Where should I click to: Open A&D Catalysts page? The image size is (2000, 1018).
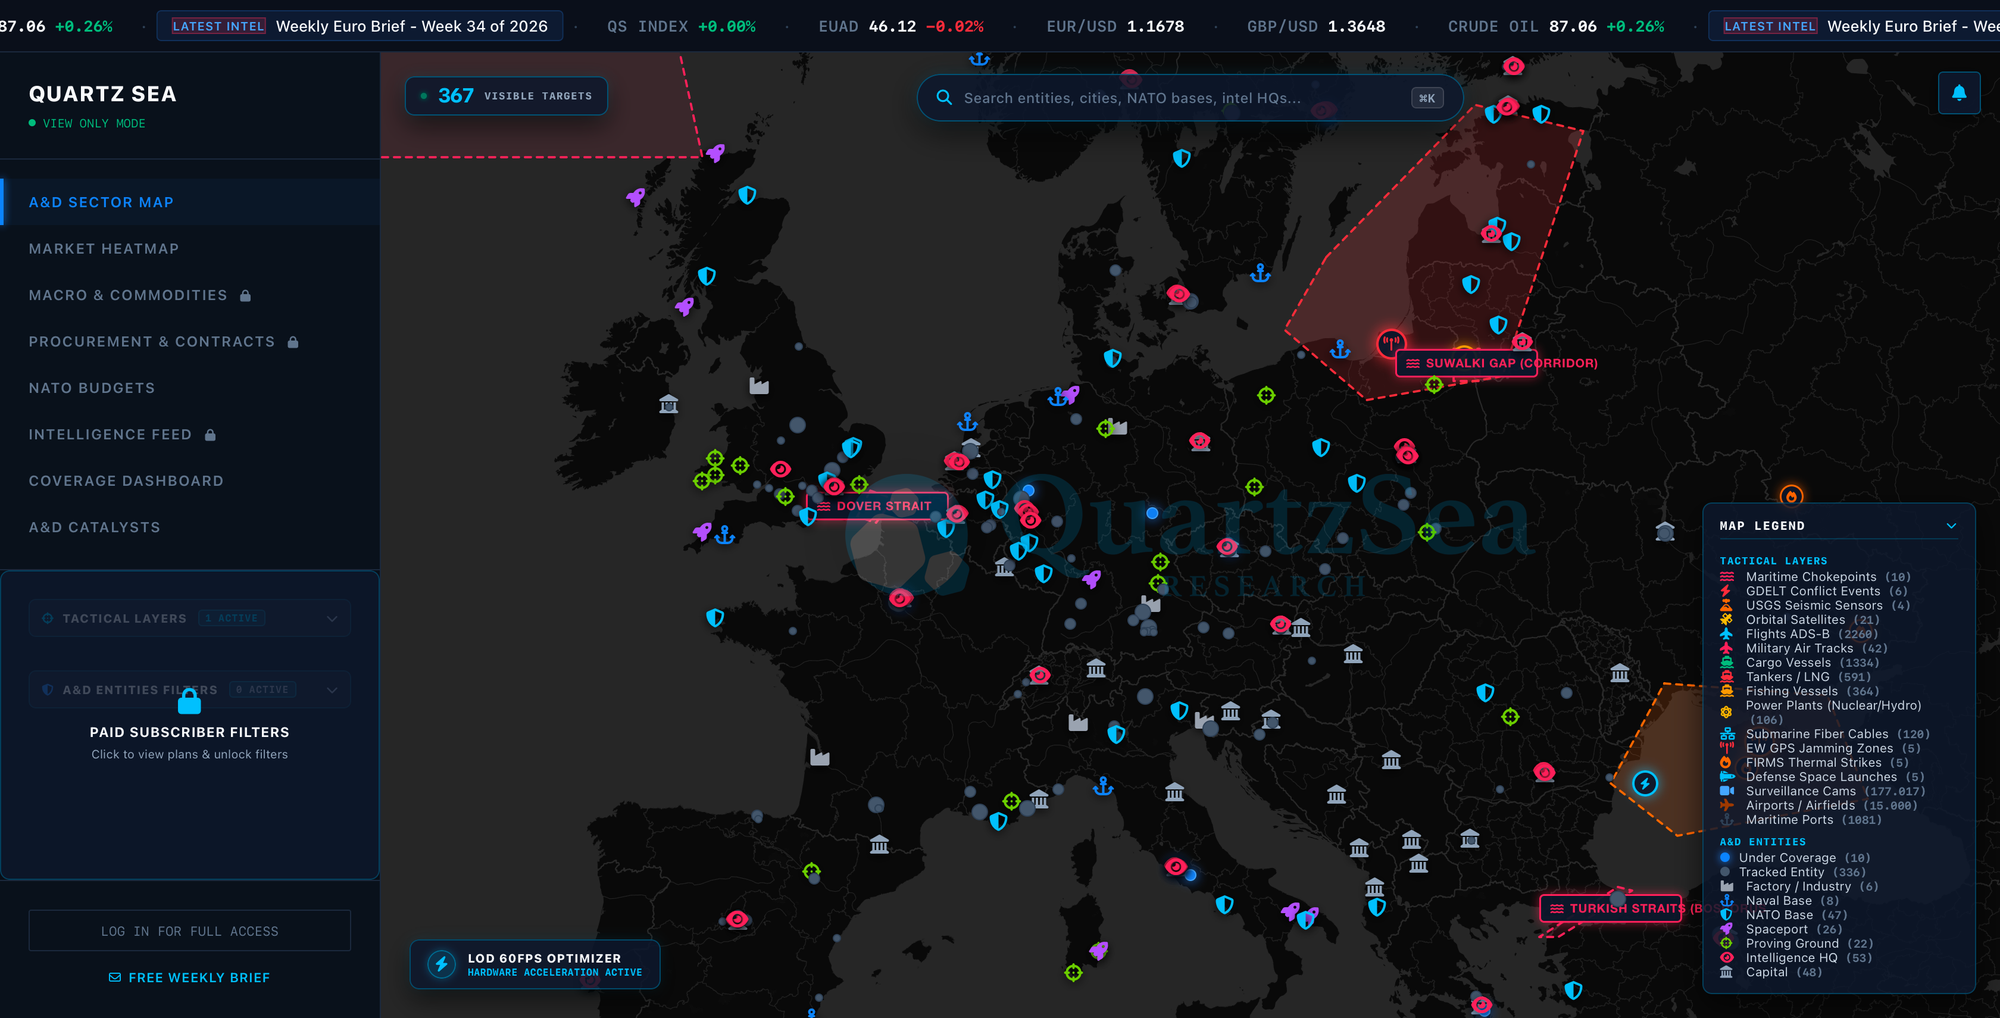click(190, 528)
